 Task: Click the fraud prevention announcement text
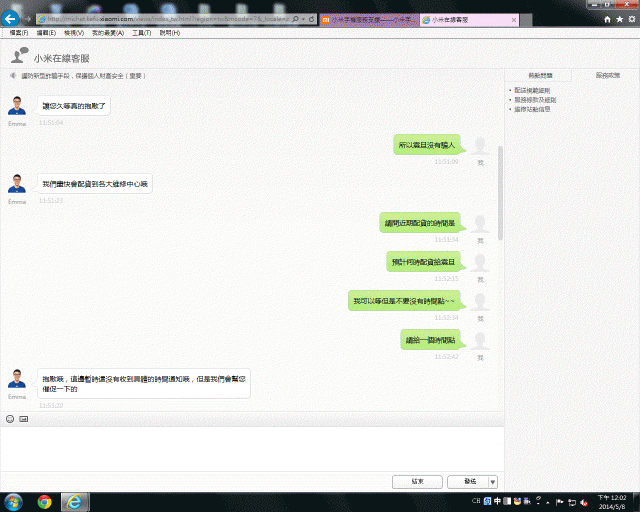tap(83, 76)
